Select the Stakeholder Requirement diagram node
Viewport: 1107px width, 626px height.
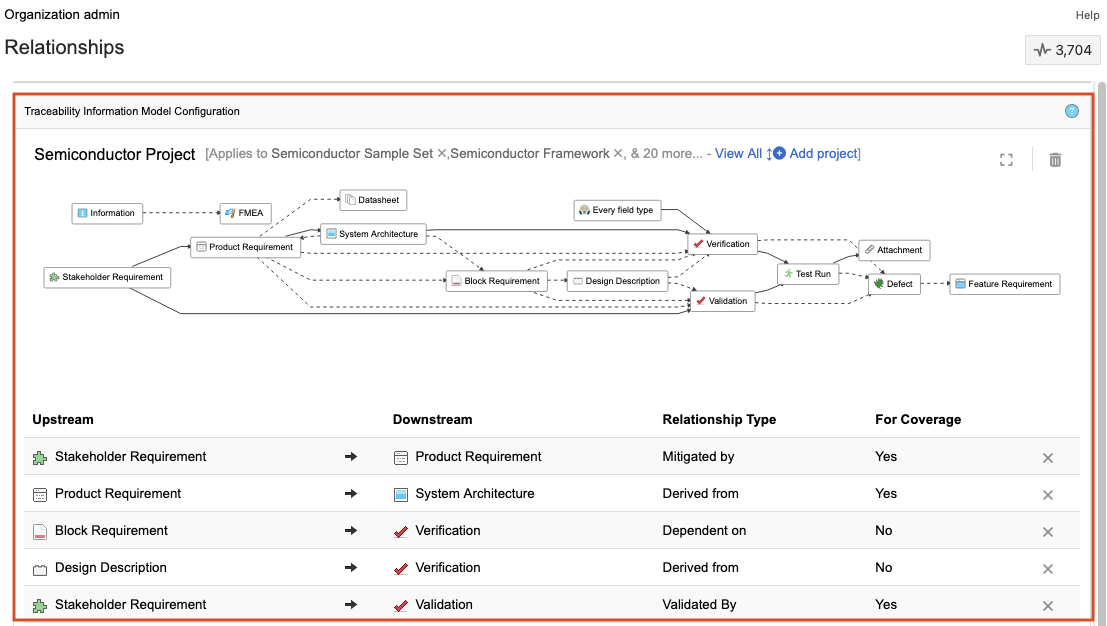[x=107, y=277]
